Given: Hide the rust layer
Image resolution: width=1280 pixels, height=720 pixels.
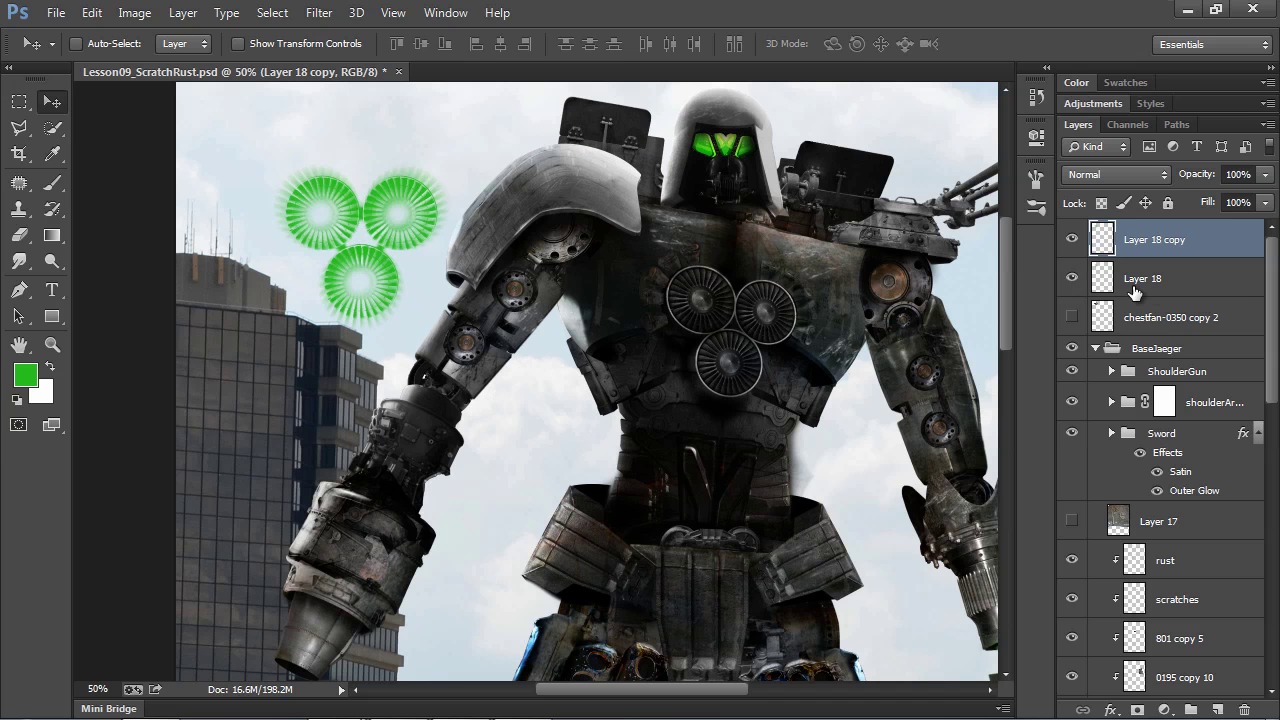Looking at the screenshot, I should point(1072,560).
